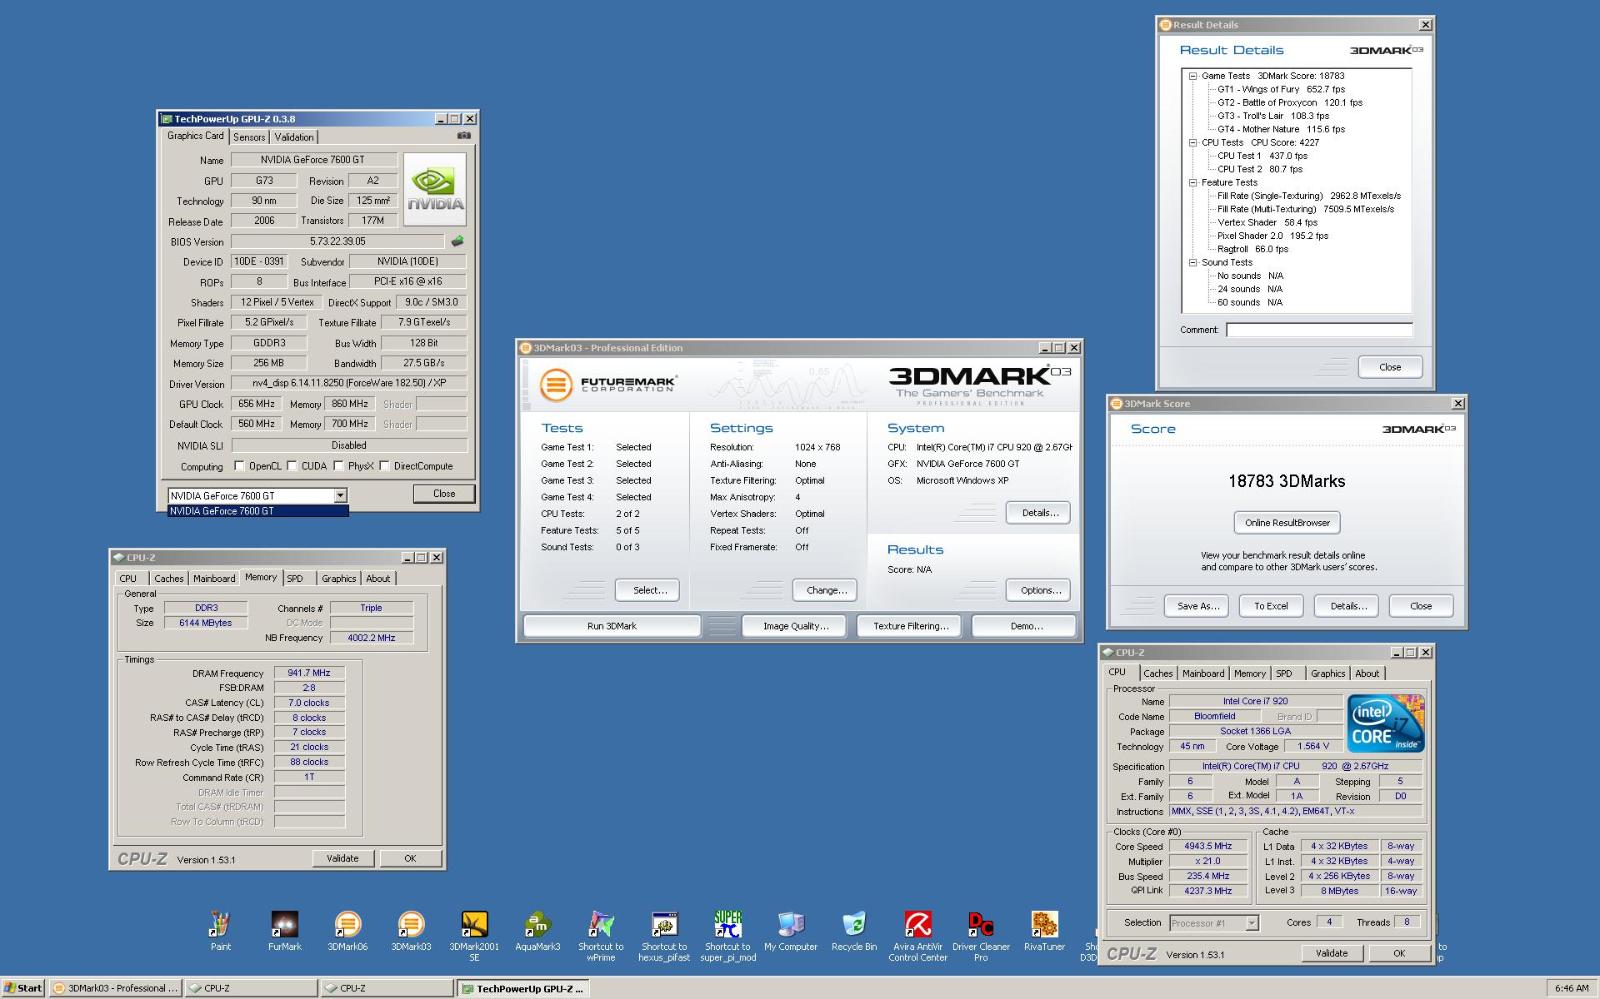This screenshot has height=999, width=1600.
Task: Open the 3DMark03 desktop shortcut icon
Action: pyautogui.click(x=410, y=924)
